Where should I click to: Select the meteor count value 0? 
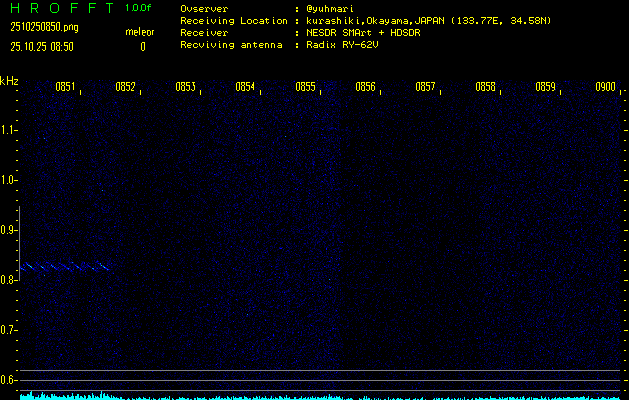(x=142, y=46)
